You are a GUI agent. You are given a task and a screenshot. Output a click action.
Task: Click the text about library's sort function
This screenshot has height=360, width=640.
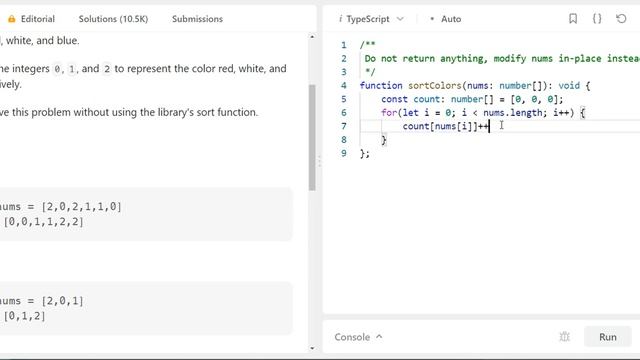(129, 112)
